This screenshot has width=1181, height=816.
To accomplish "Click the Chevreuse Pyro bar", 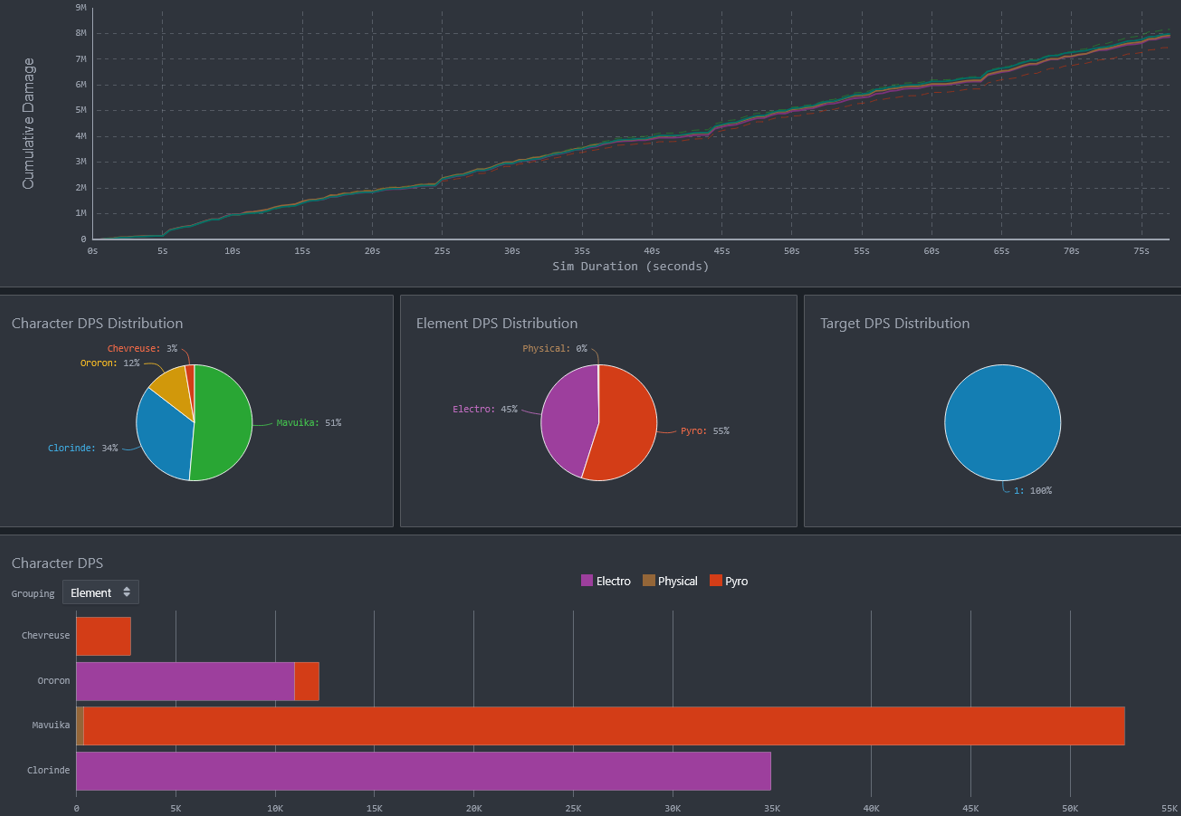I will point(103,636).
